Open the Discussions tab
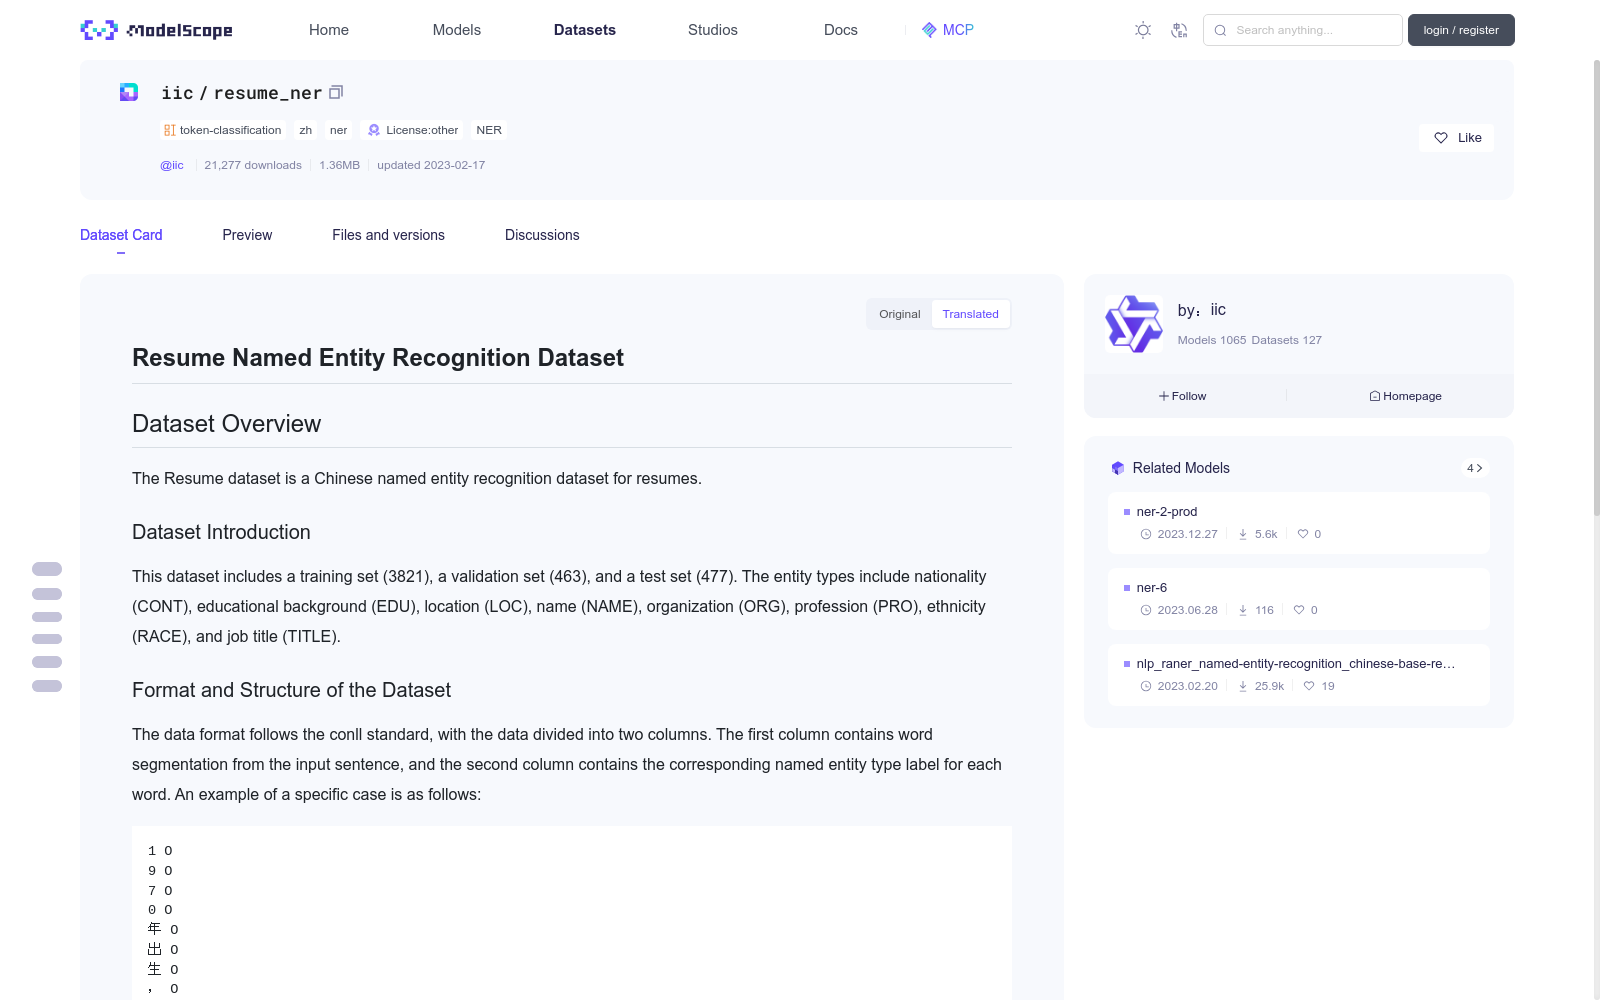The height and width of the screenshot is (1000, 1600). pyautogui.click(x=542, y=235)
